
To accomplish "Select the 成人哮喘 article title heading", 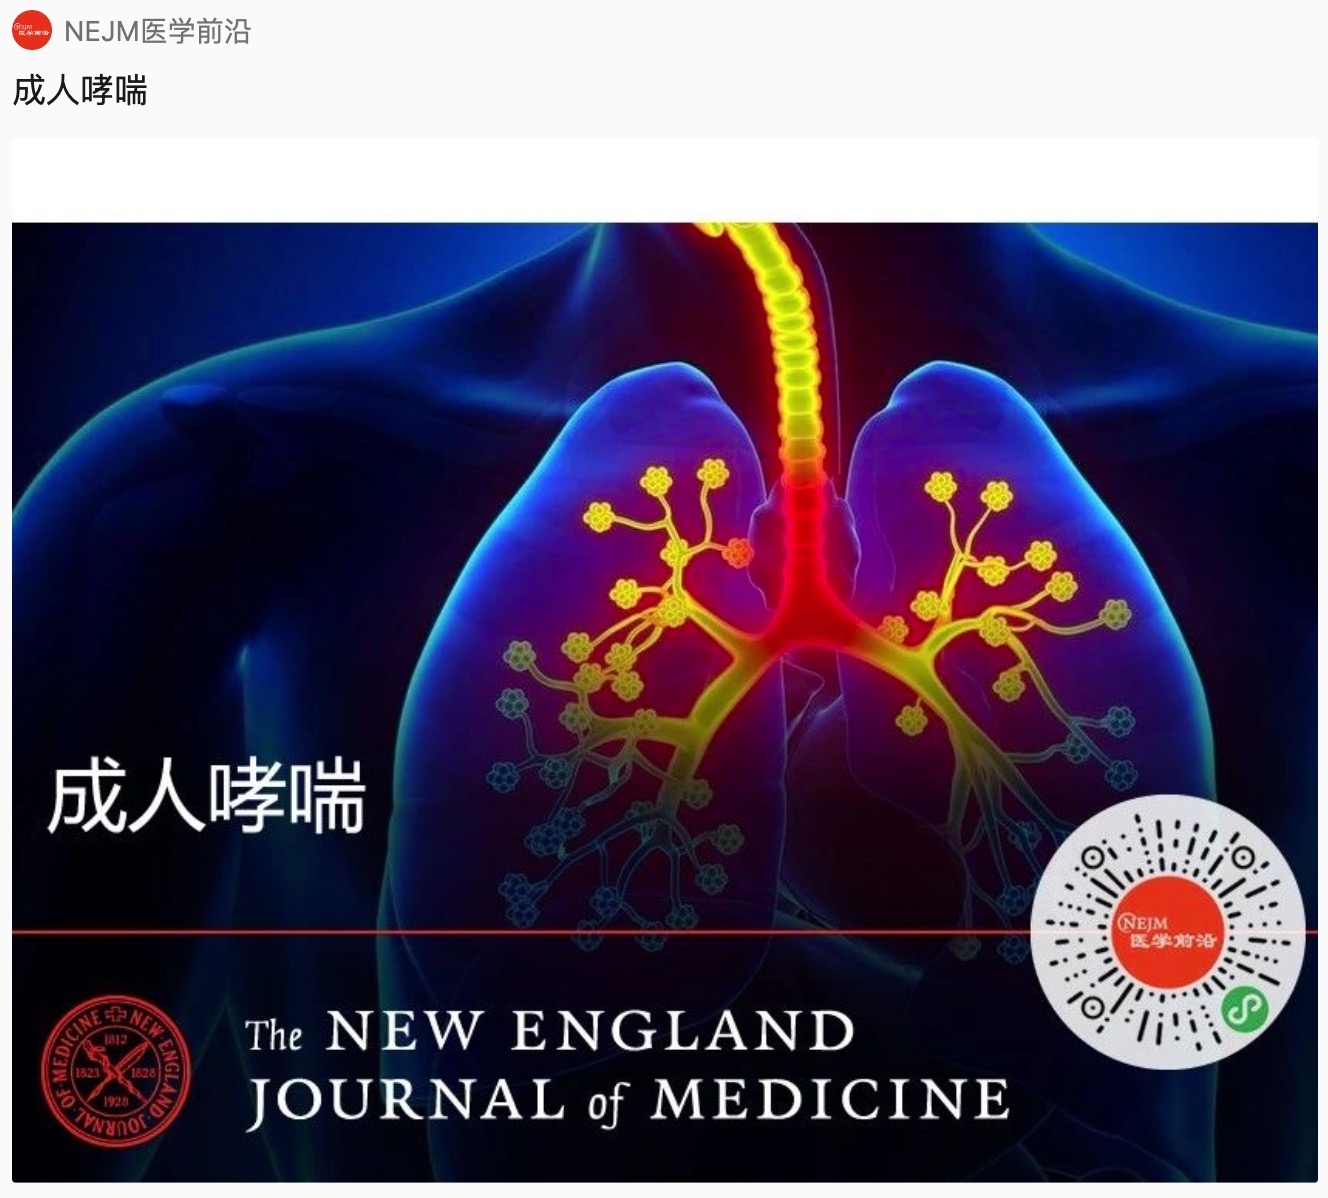I will [x=80, y=91].
